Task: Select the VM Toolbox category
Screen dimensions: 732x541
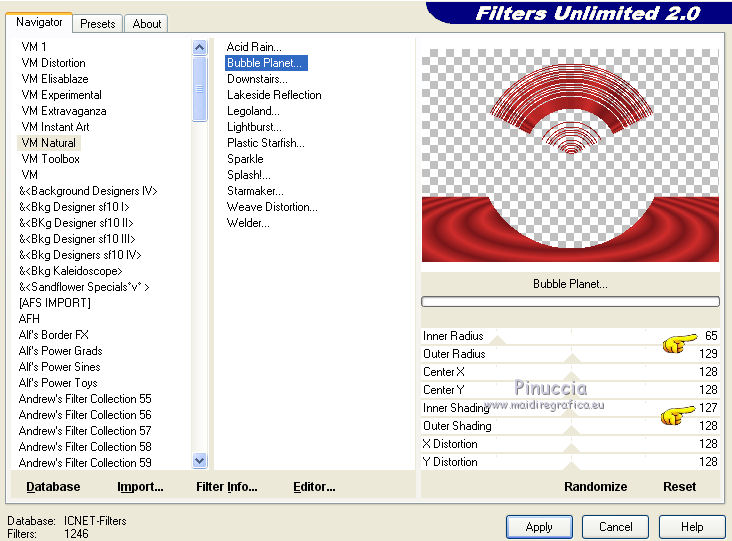Action: point(50,159)
